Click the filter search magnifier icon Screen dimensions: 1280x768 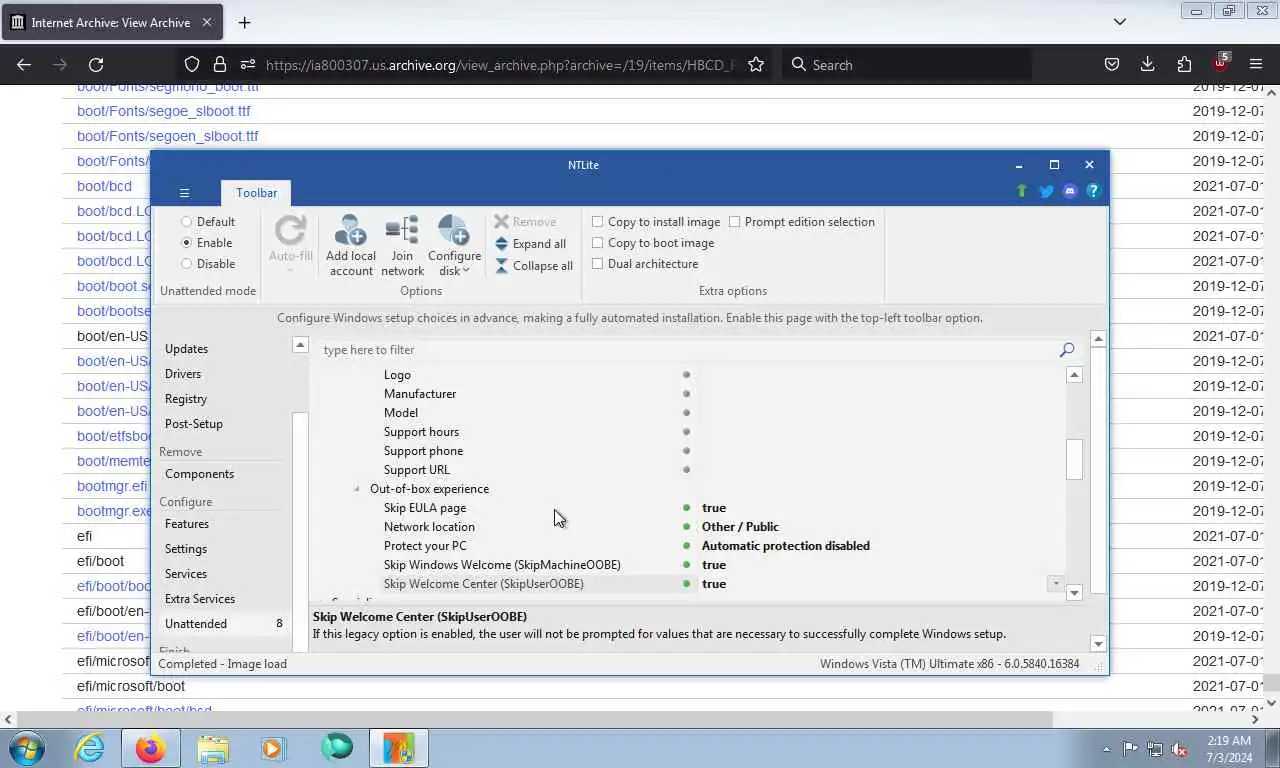pyautogui.click(x=1067, y=350)
